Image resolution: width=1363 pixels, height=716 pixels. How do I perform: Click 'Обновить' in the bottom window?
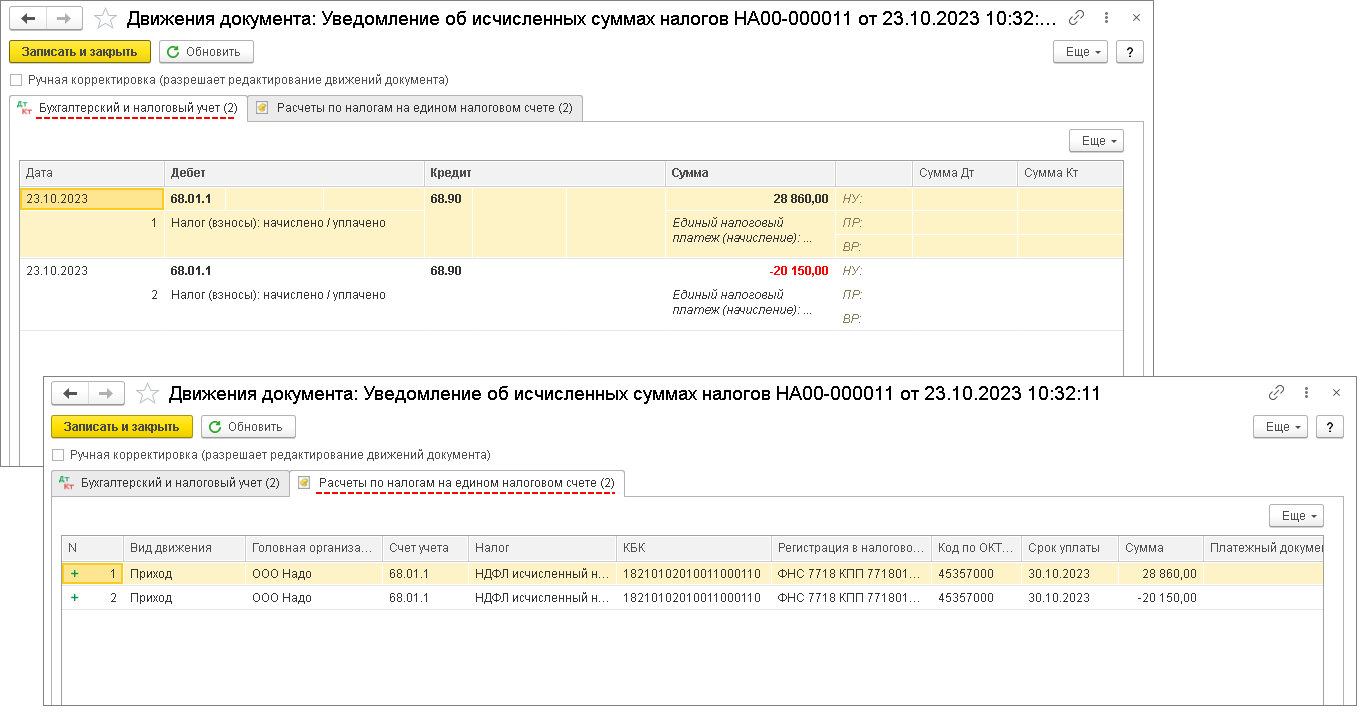[x=248, y=427]
